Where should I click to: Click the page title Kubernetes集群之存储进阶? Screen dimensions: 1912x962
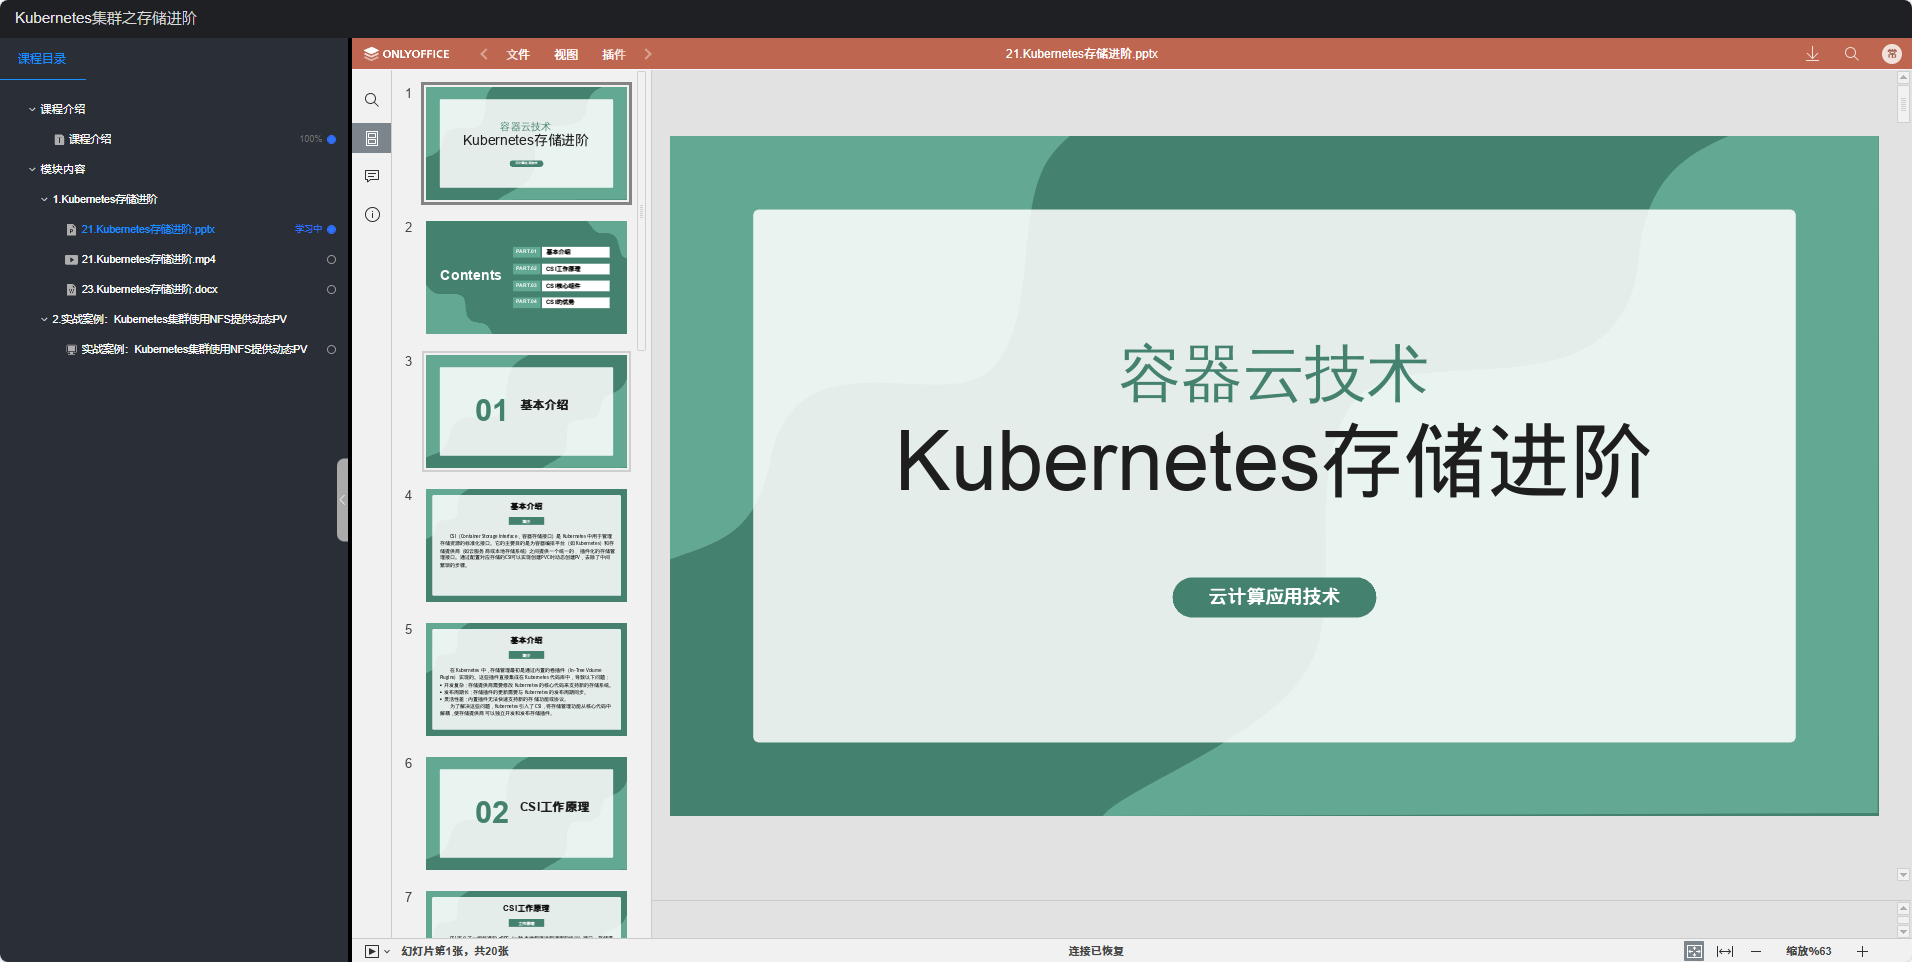(106, 18)
